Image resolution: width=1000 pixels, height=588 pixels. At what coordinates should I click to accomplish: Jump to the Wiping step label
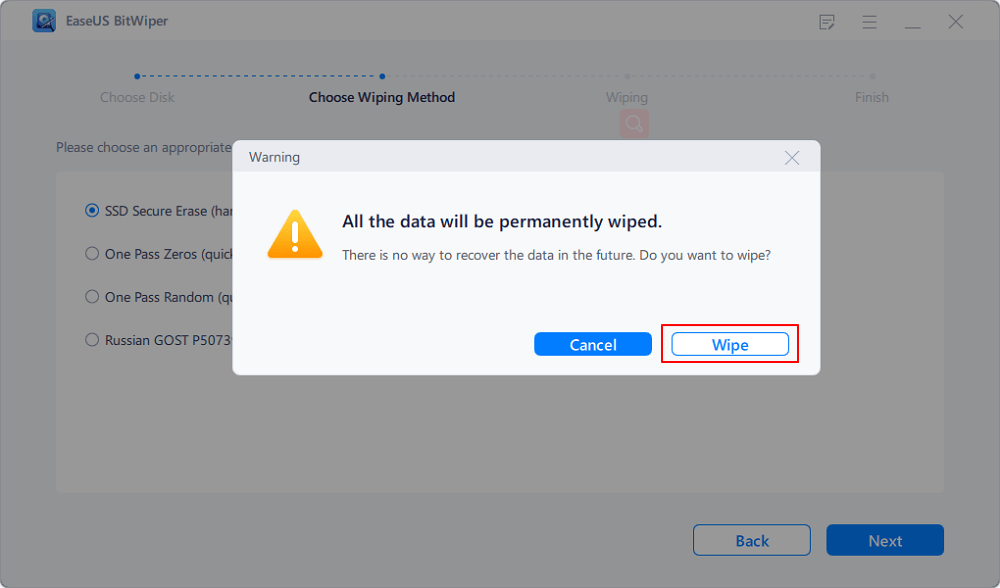[627, 97]
